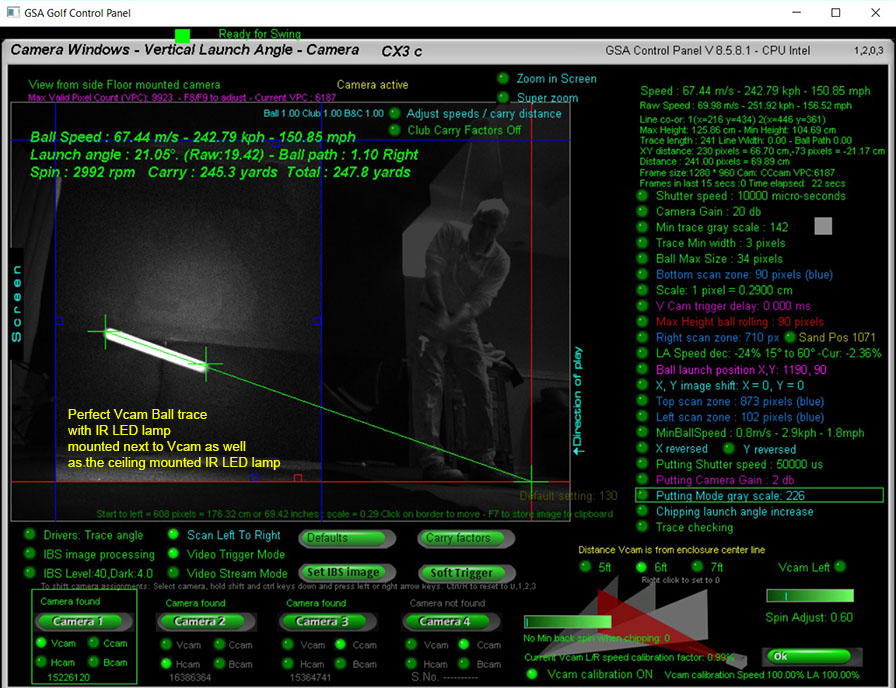Click gray color swatch beside Min trace gray scale
896x688 pixels.
click(823, 226)
